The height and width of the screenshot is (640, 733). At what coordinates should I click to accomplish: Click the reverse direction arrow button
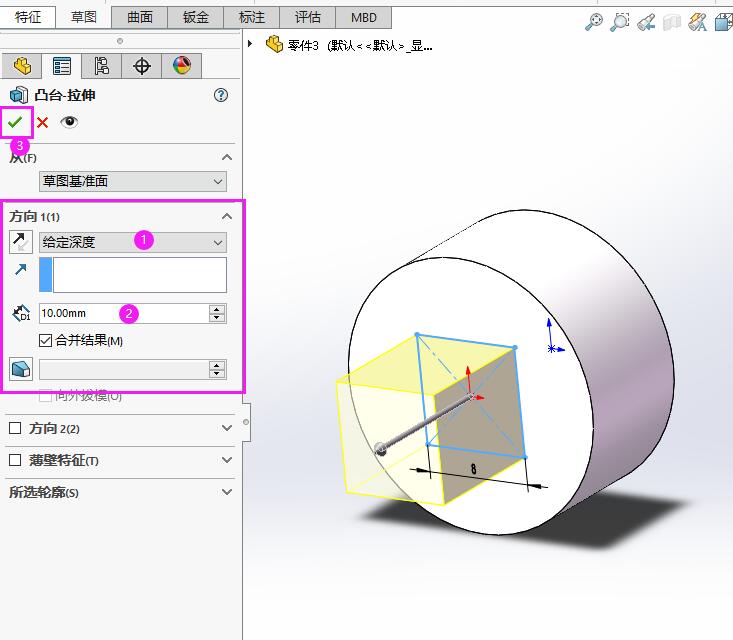point(21,242)
